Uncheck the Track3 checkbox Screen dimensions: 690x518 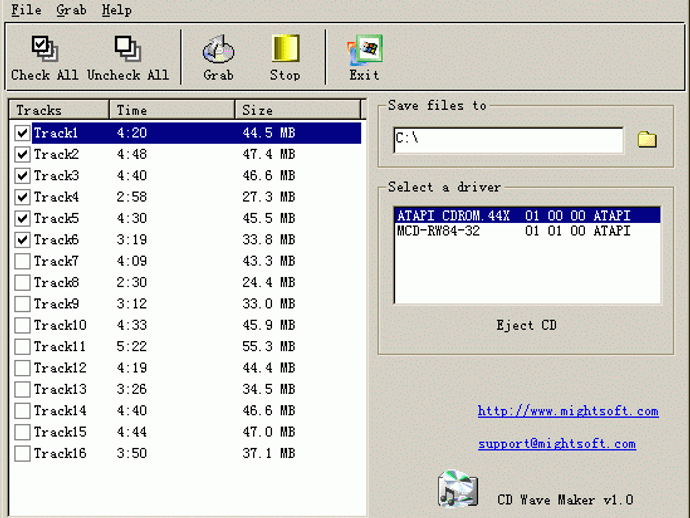(22, 176)
